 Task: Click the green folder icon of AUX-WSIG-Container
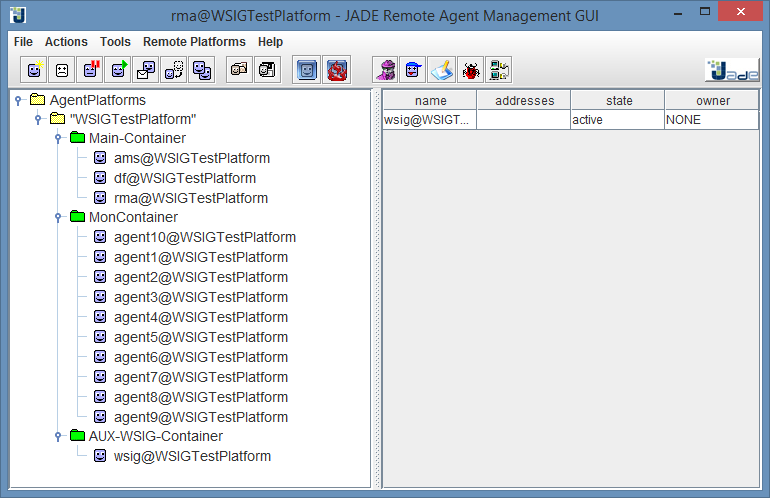coord(78,435)
